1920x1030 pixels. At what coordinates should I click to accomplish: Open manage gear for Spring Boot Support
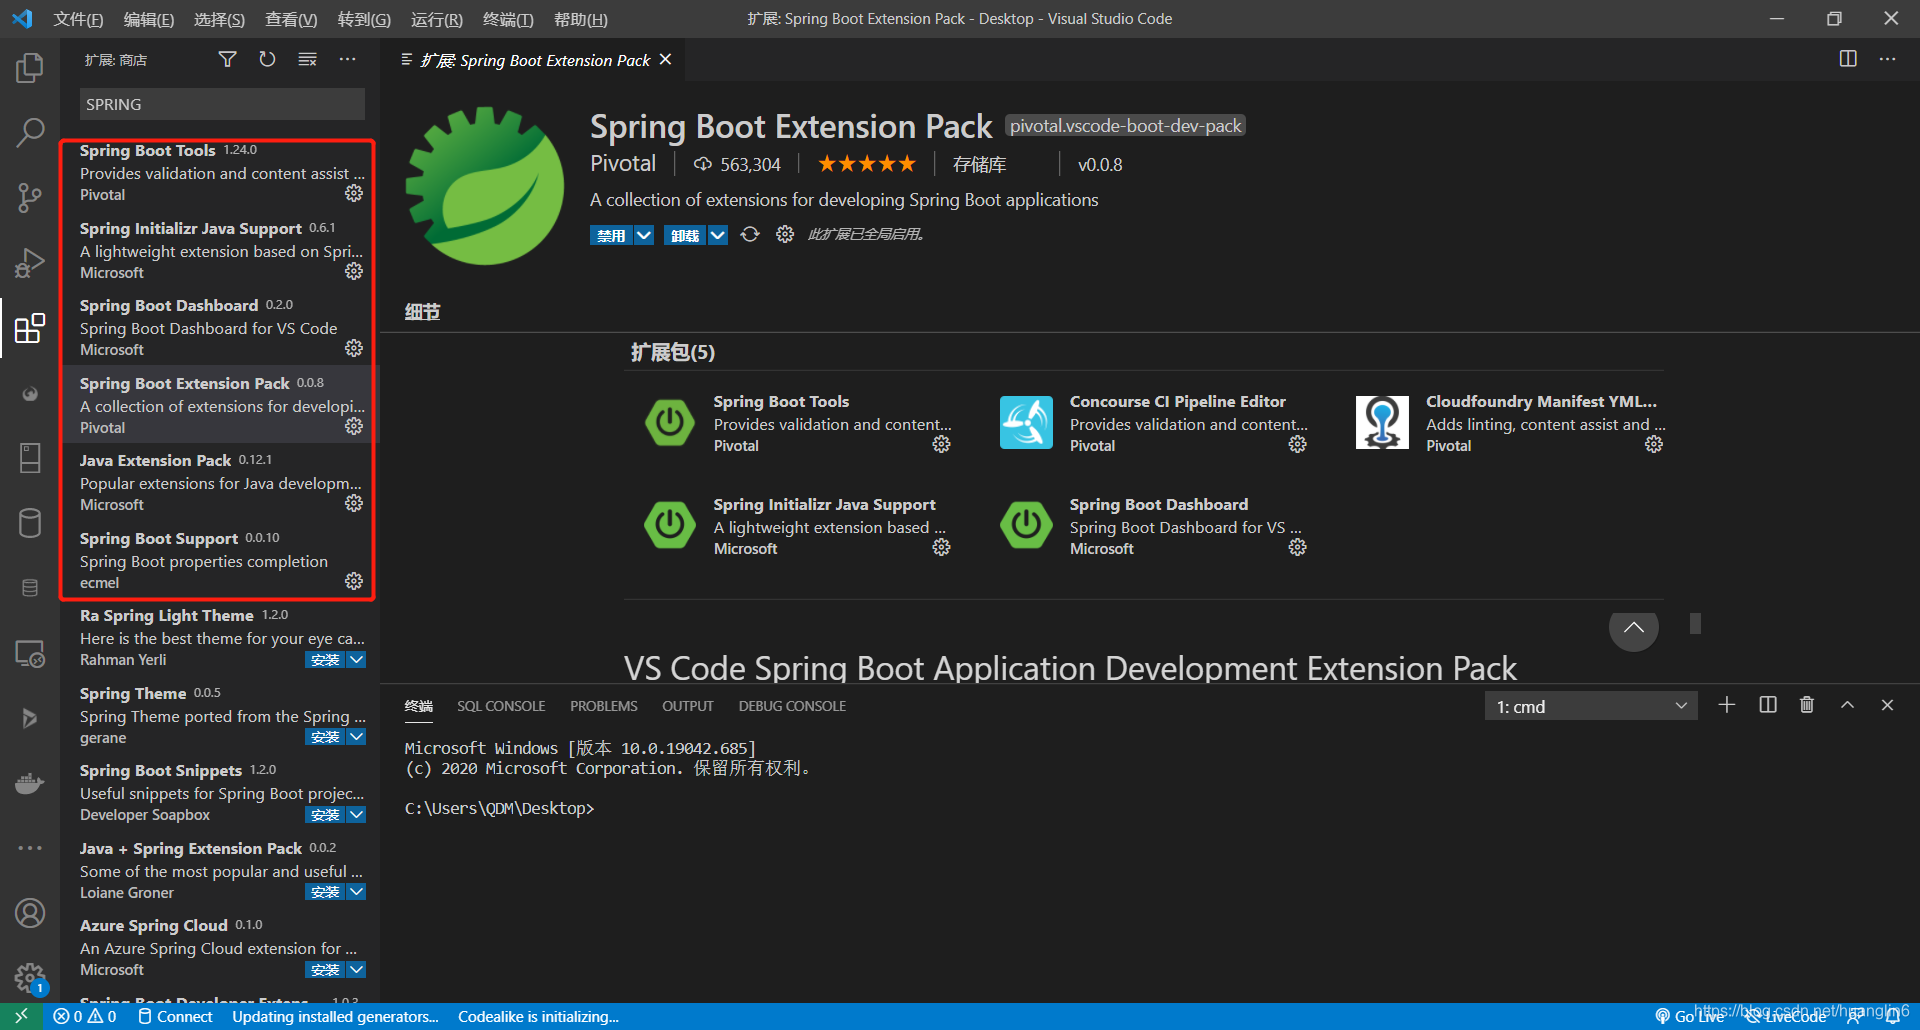(x=354, y=581)
